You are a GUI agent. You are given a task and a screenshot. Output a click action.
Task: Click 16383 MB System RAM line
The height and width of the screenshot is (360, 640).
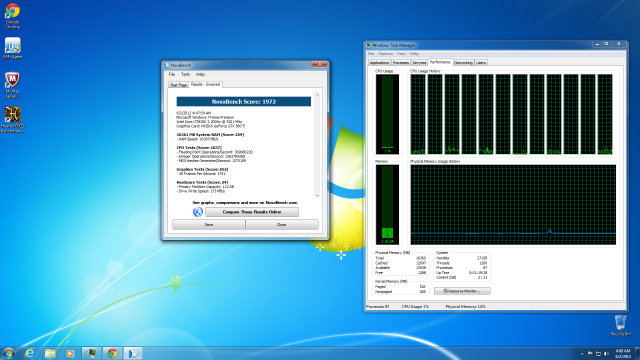click(x=210, y=134)
